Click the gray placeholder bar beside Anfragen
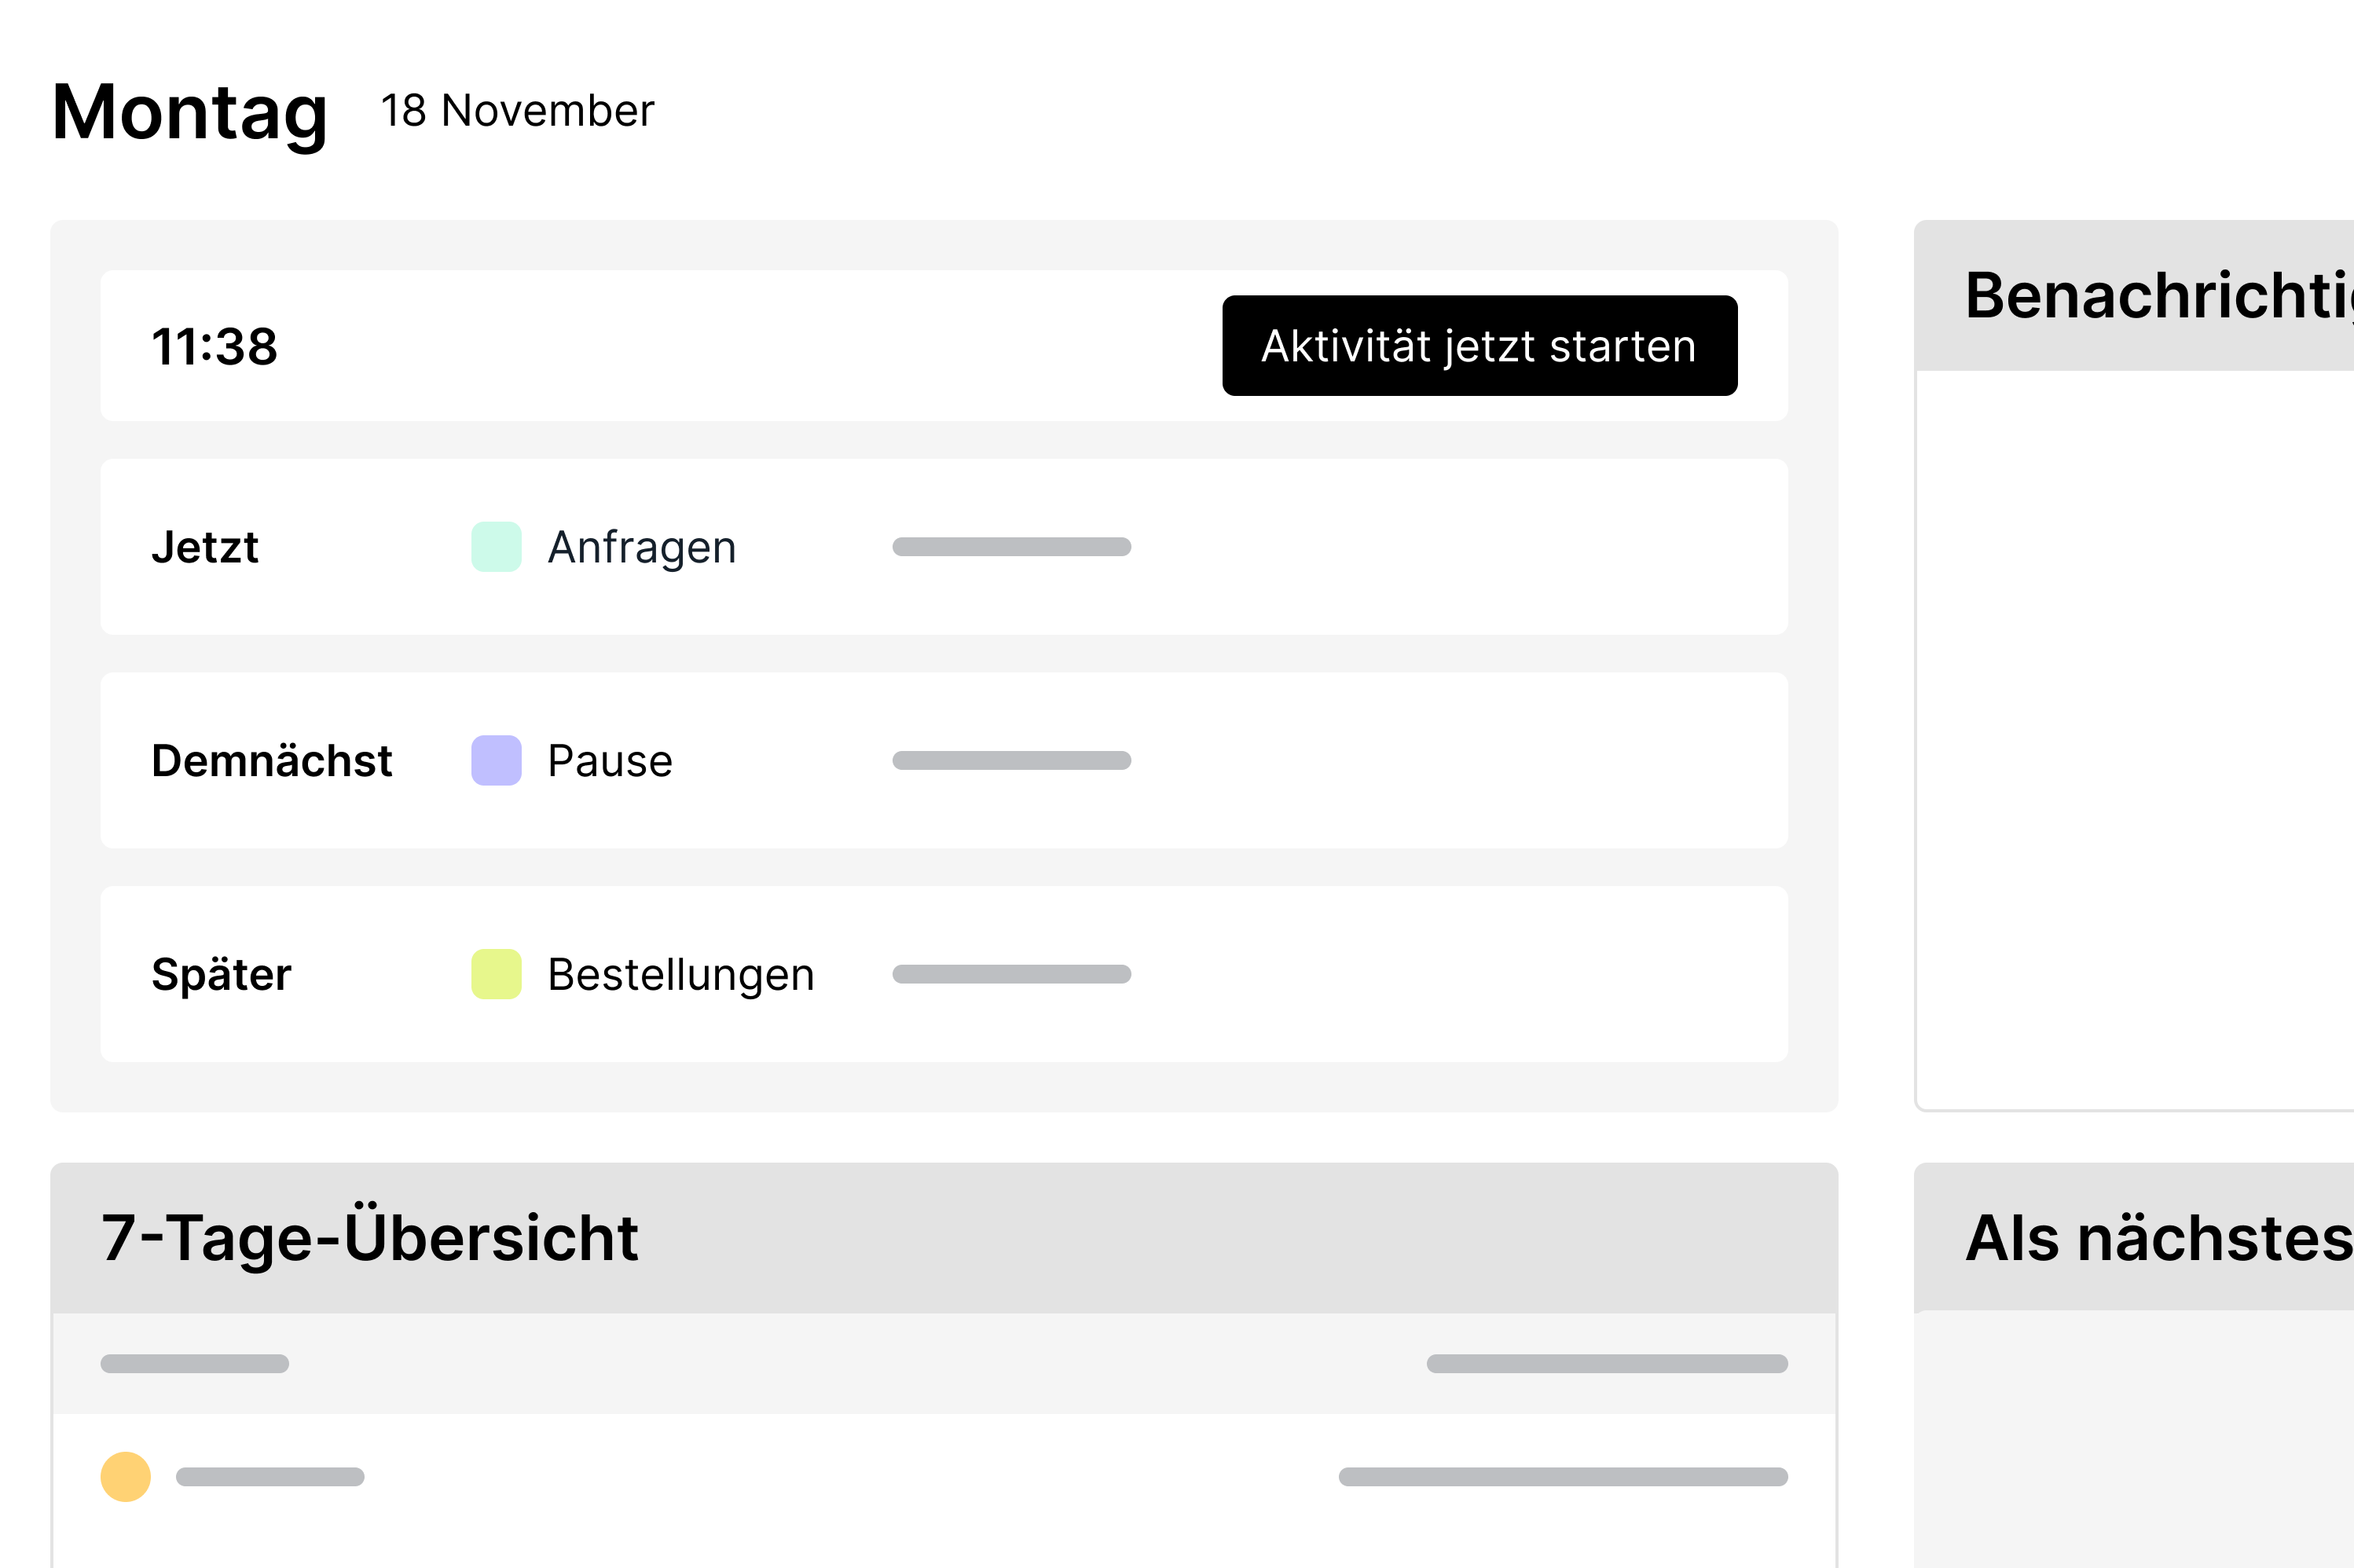Viewport: 2354px width, 1568px height. (1011, 547)
